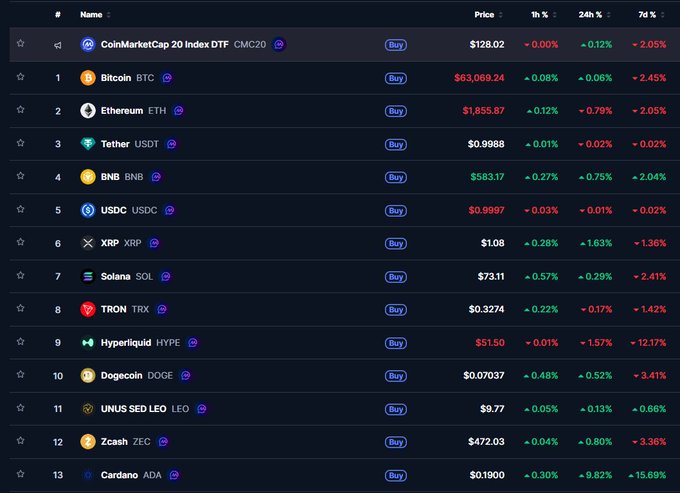Click rank number 12 for Zcash
Screen dimensions: 680x493
tap(58, 442)
